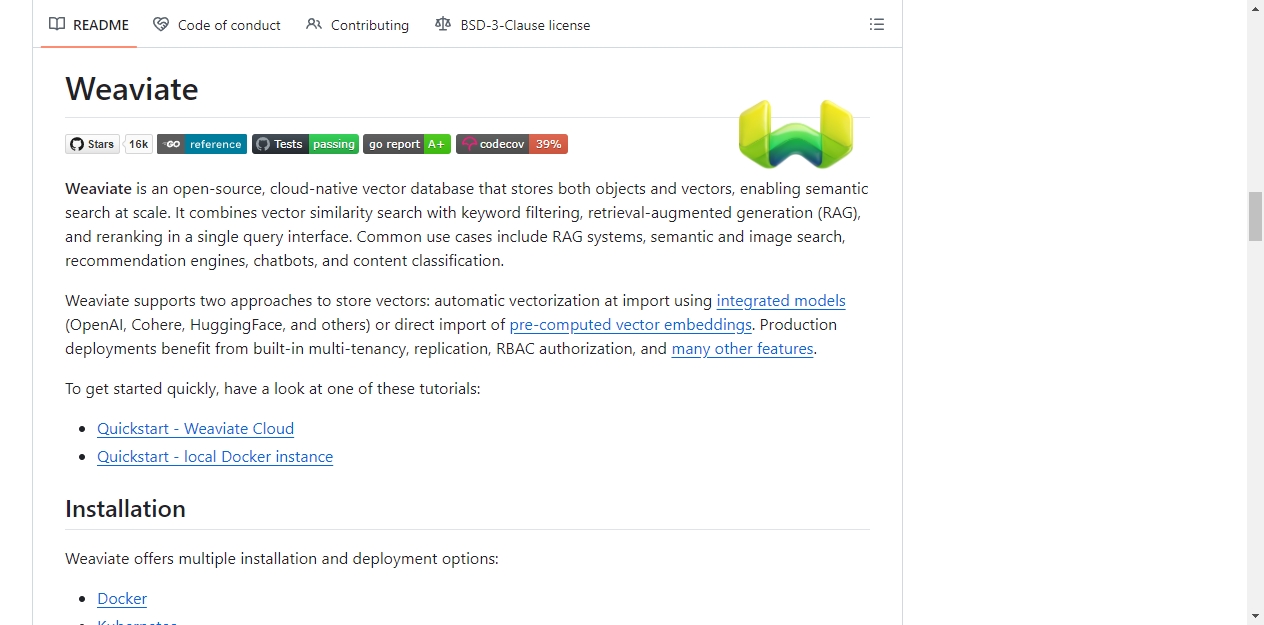The image size is (1264, 625).
Task: Open the BSD-3-Clause license tab
Action: [513, 25]
